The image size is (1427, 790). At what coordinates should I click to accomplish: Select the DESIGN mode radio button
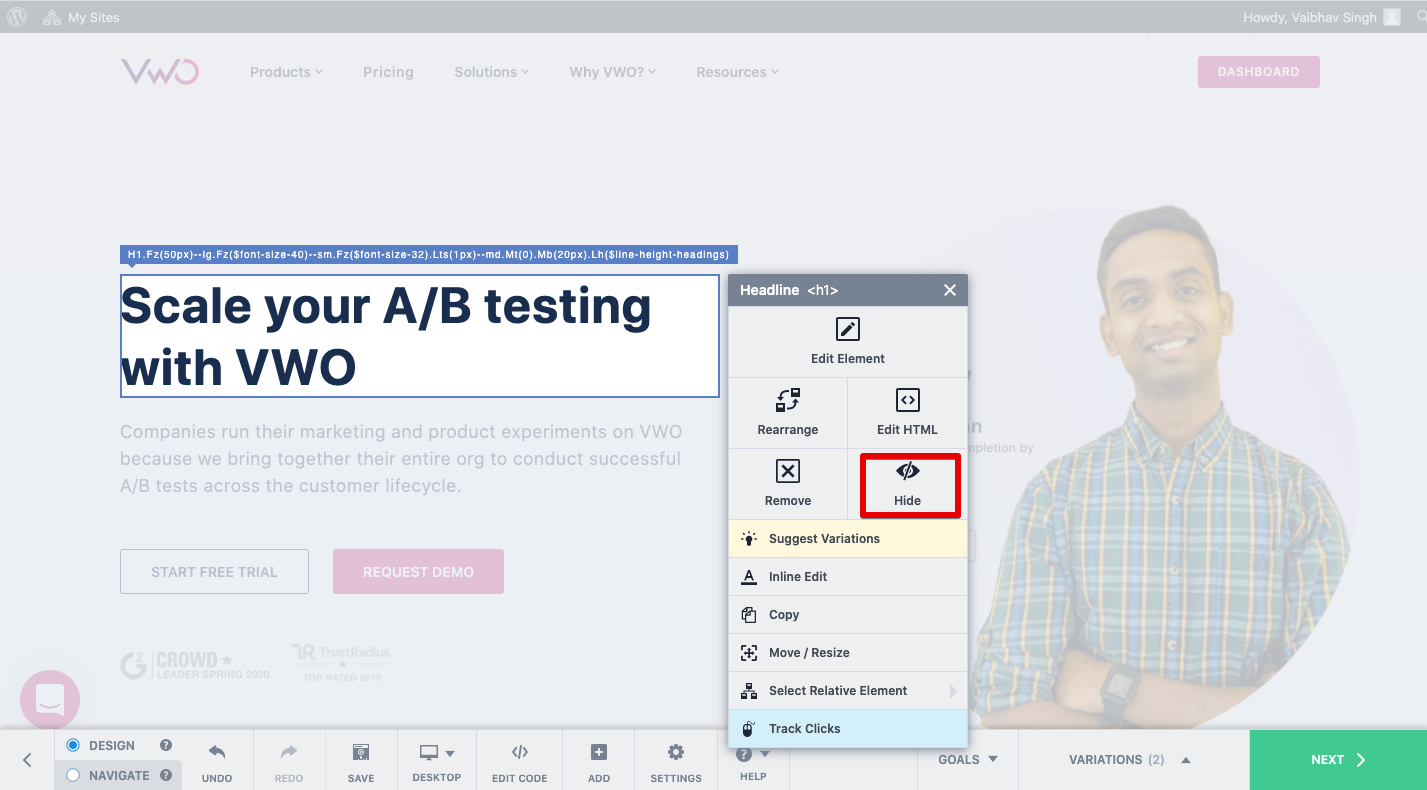coord(73,746)
